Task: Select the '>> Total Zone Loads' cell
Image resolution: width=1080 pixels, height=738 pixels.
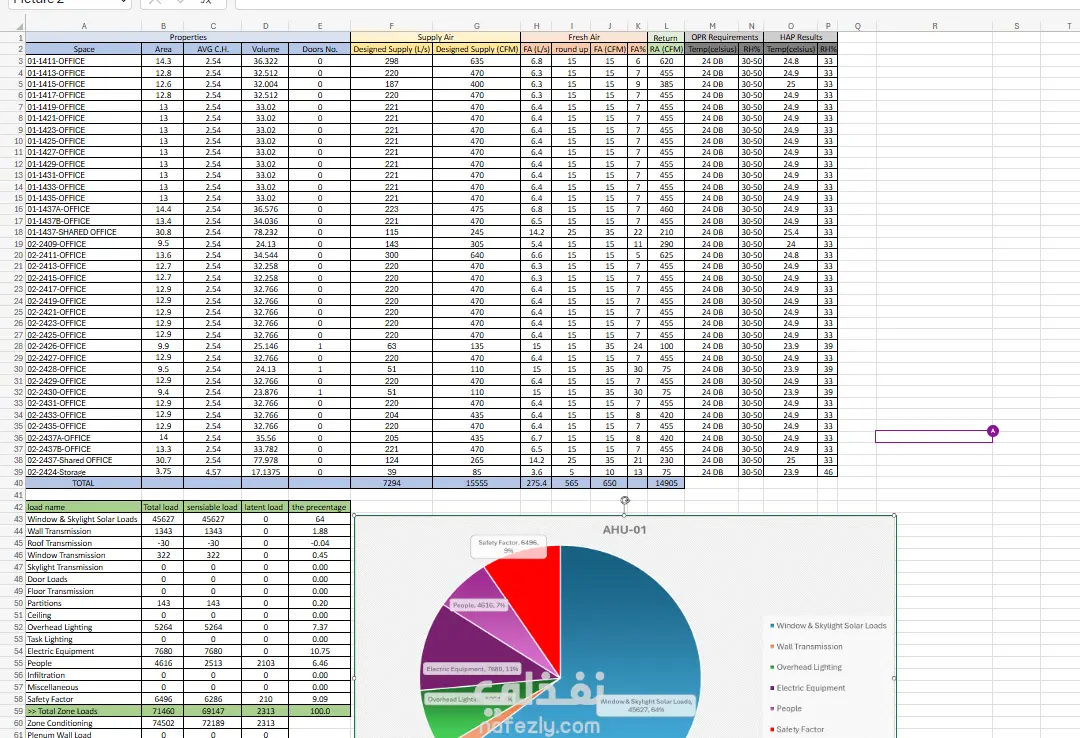Action: (x=84, y=711)
